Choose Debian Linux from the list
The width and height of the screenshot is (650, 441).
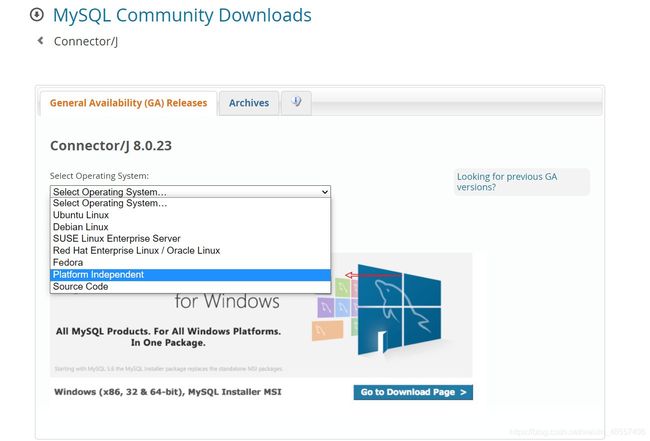coord(190,227)
